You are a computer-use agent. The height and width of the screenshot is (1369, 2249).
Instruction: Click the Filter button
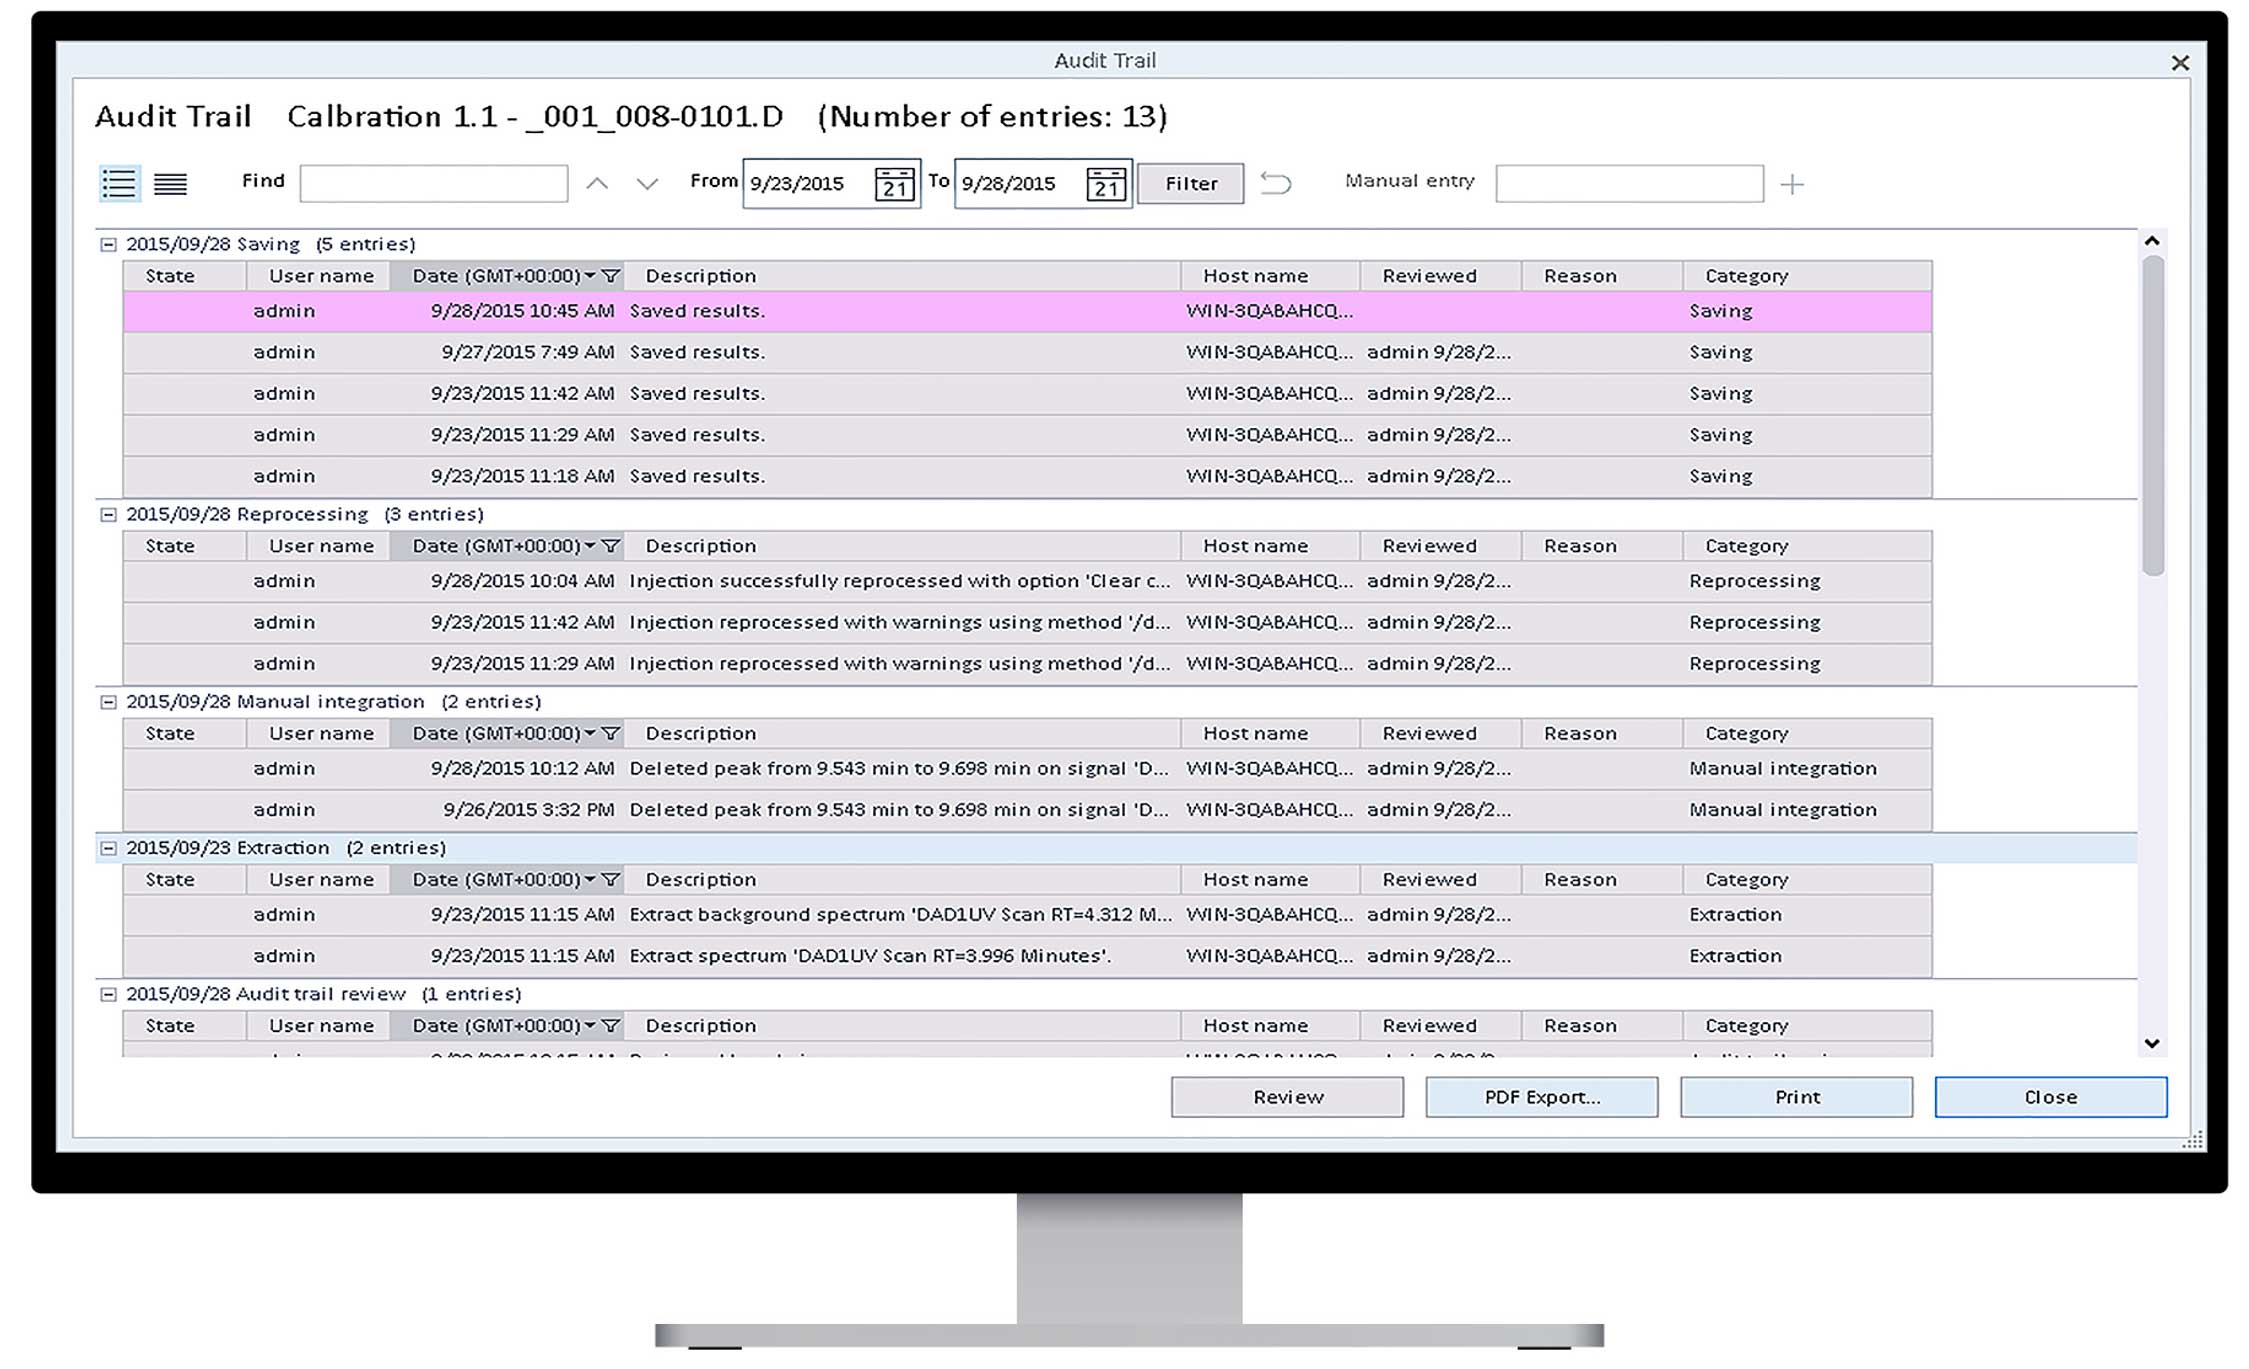1190,184
